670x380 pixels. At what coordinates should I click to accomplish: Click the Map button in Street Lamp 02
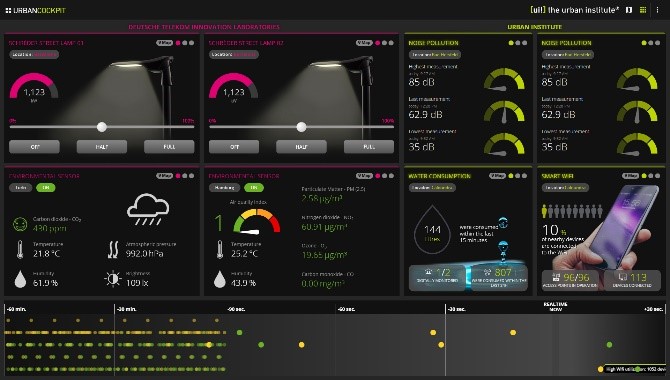tap(364, 43)
